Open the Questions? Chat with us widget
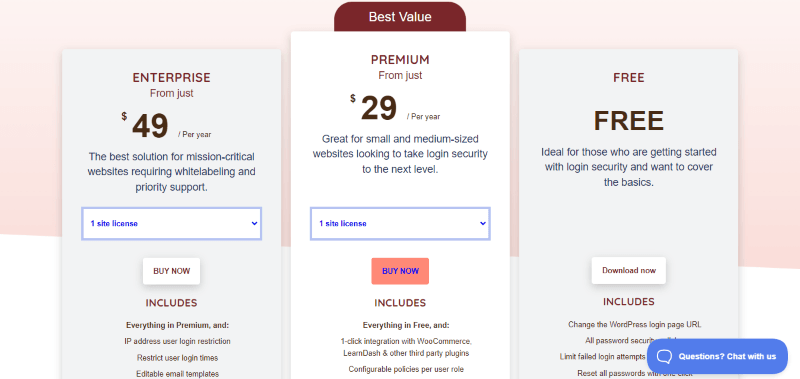800x379 pixels. pos(717,357)
